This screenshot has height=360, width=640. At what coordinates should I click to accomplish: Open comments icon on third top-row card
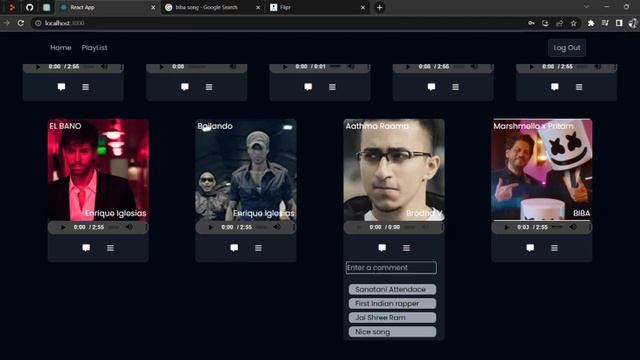(308, 87)
